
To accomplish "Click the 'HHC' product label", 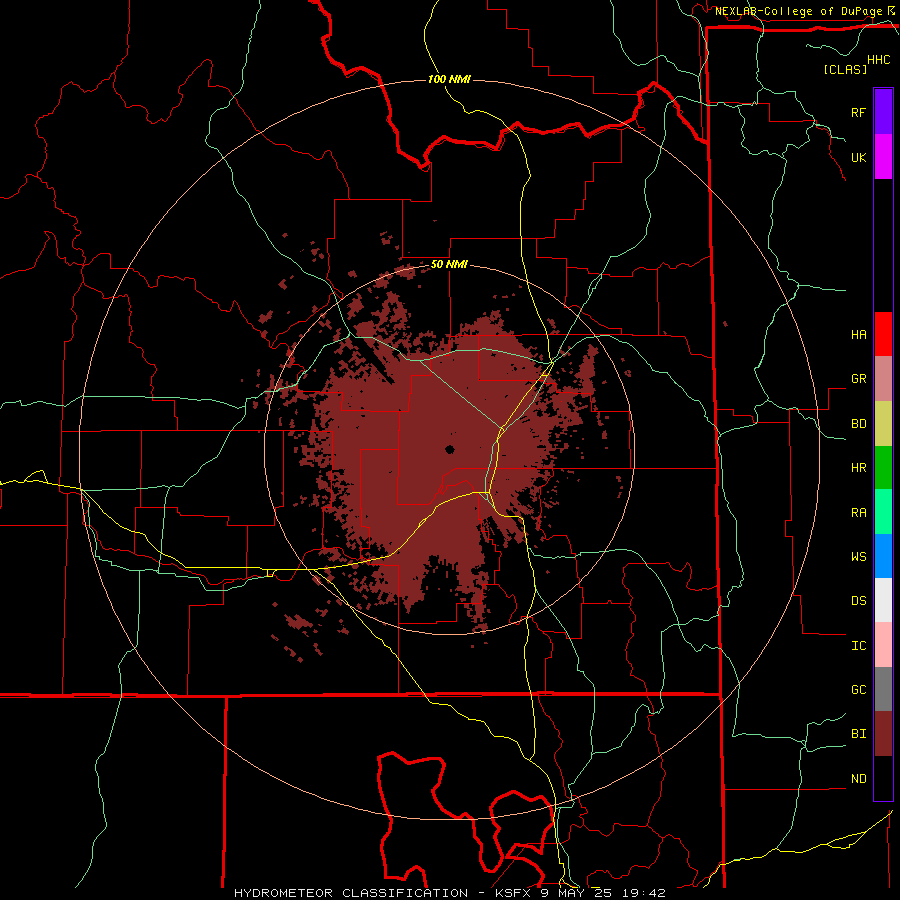I will pos(879,60).
